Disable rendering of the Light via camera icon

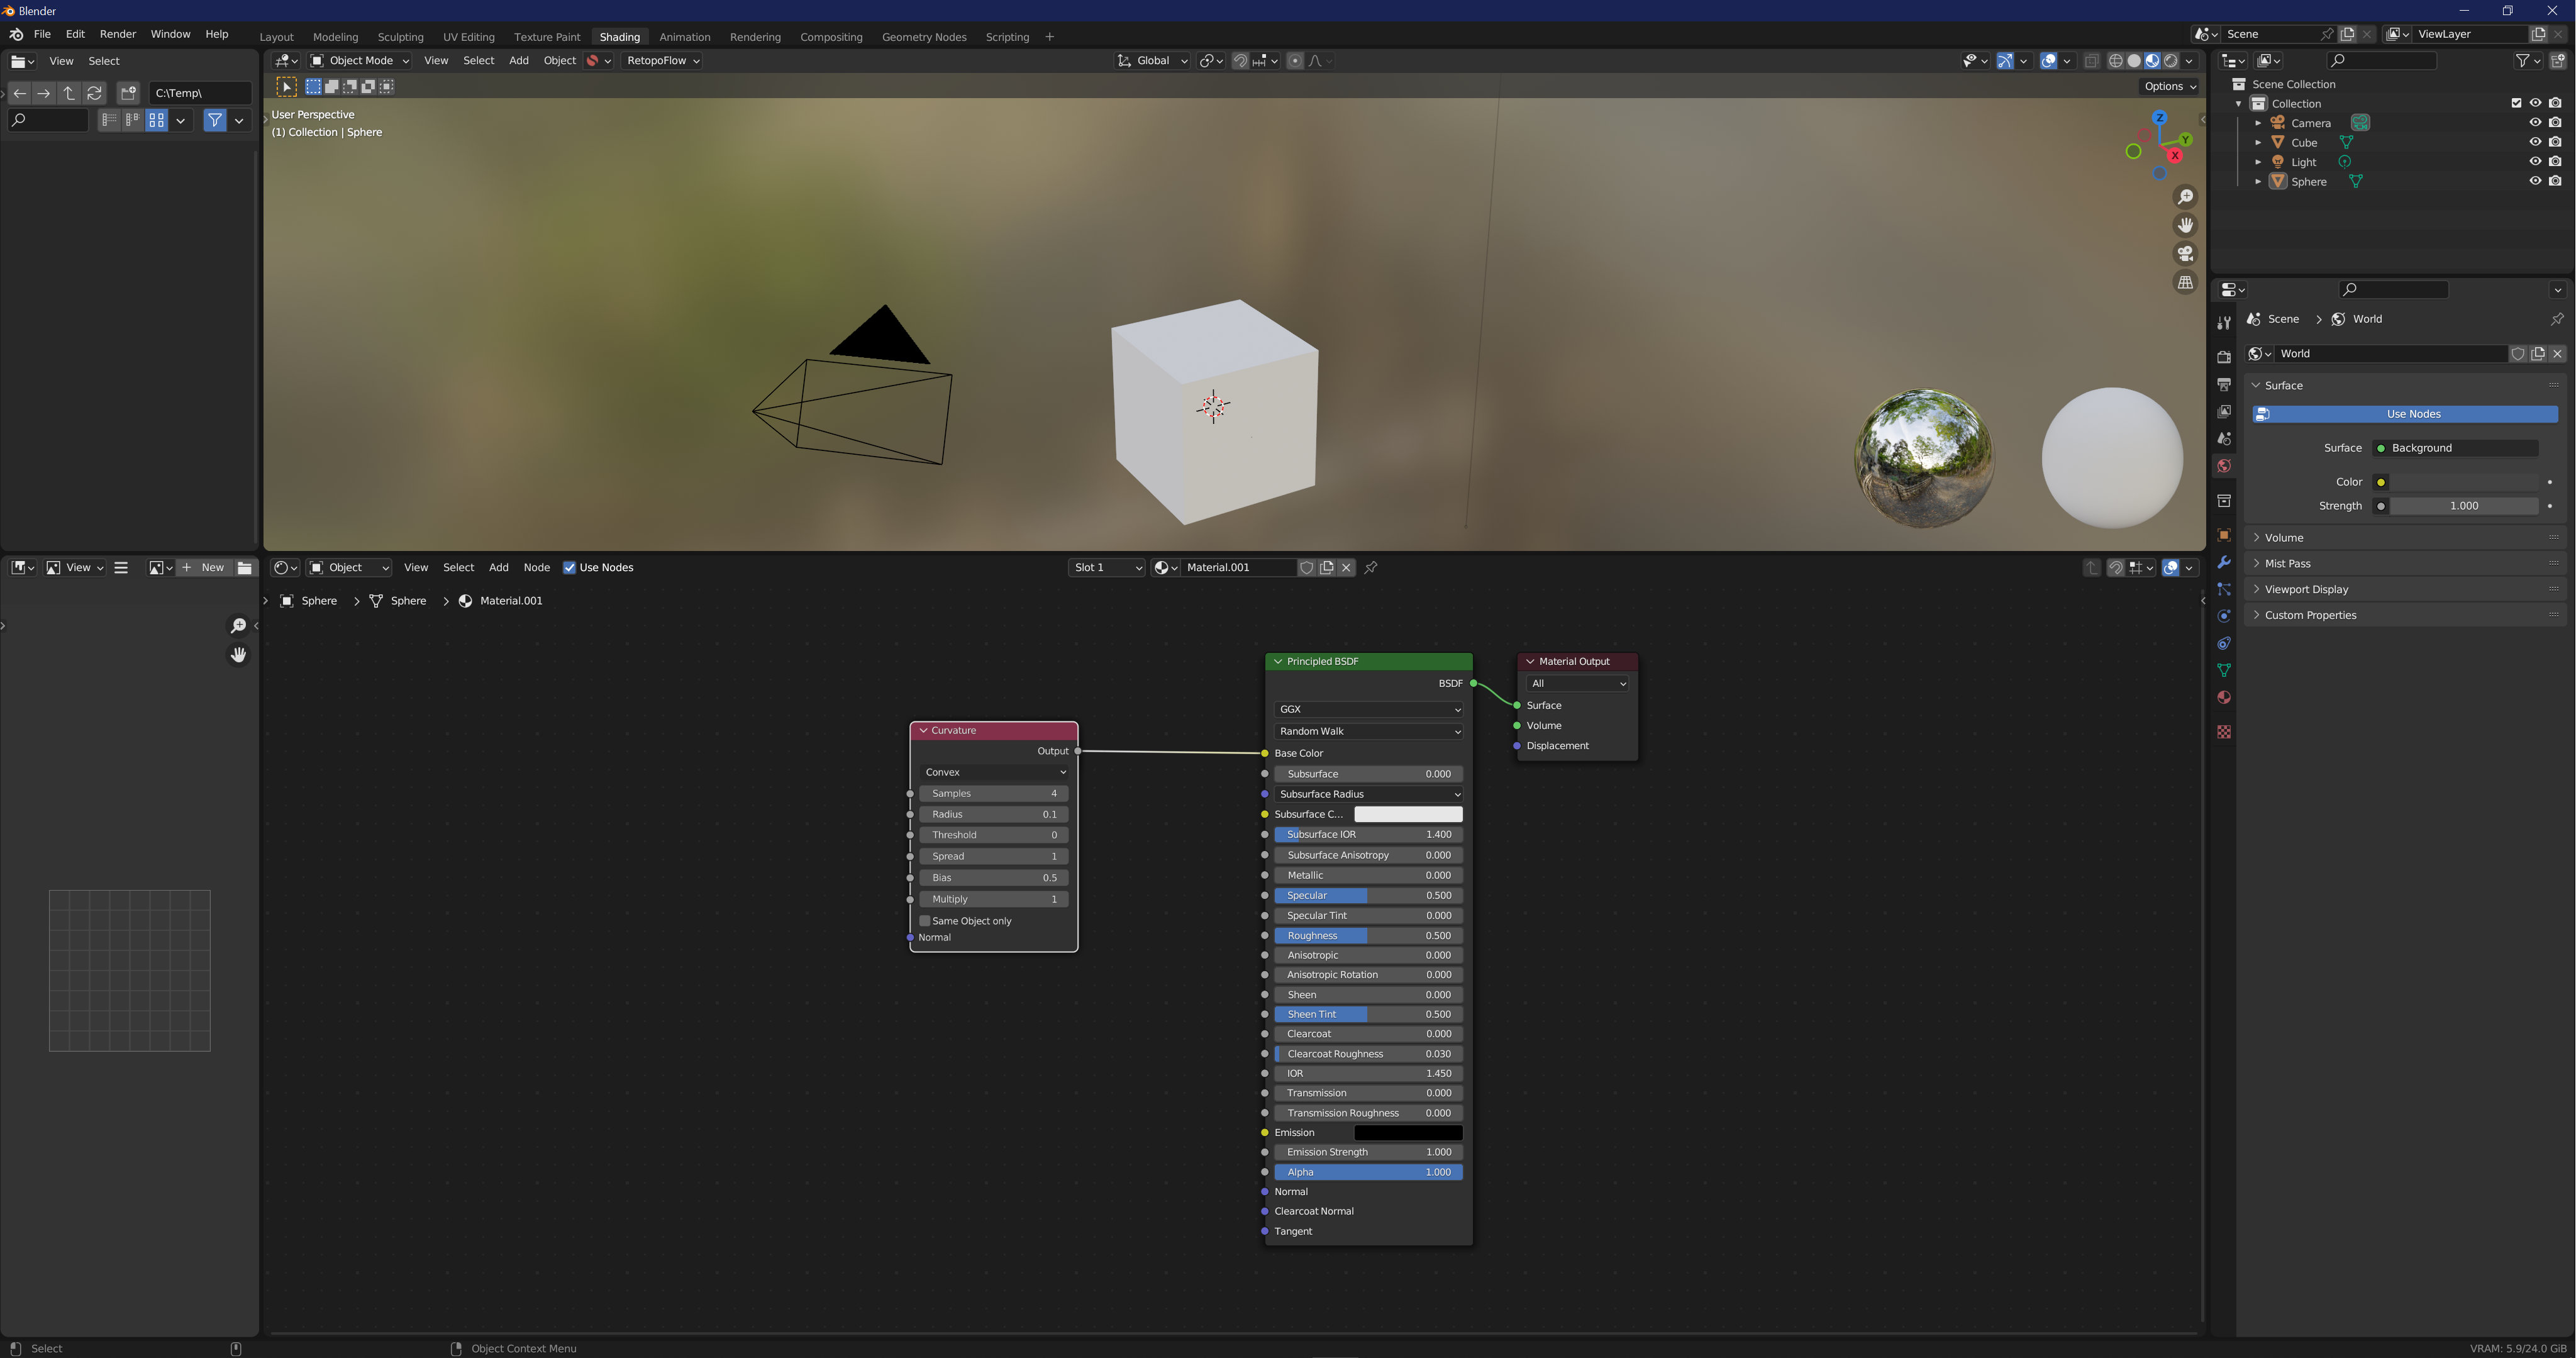(2555, 161)
